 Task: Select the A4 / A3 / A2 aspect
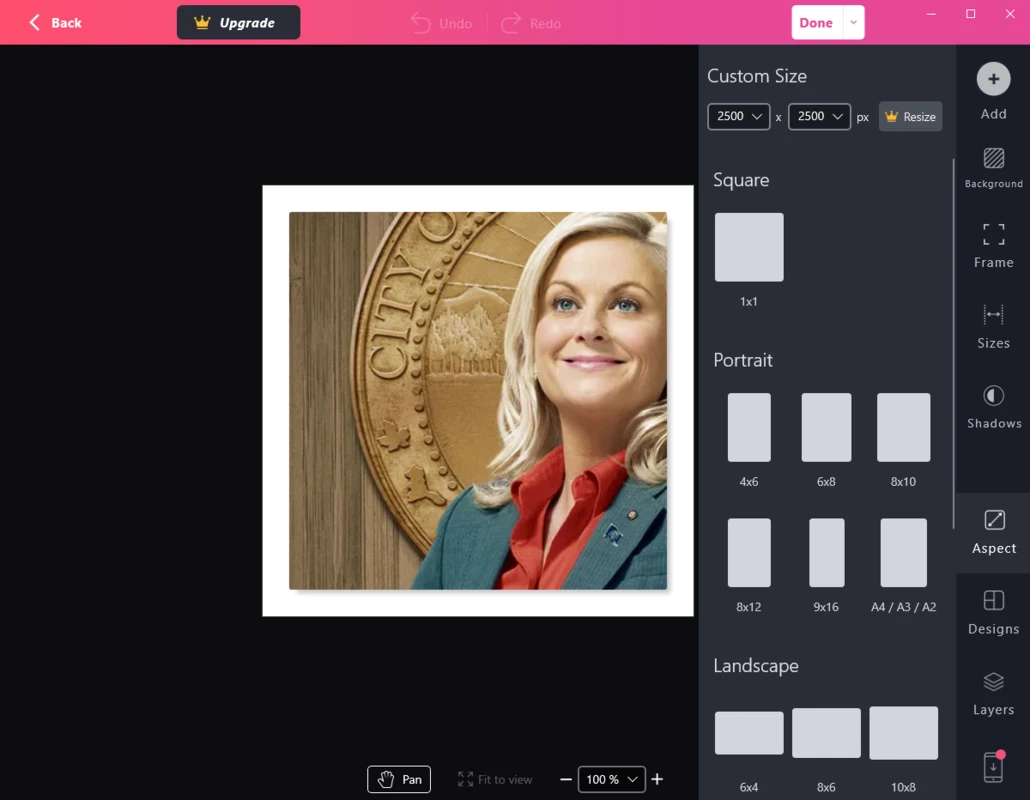tap(903, 552)
